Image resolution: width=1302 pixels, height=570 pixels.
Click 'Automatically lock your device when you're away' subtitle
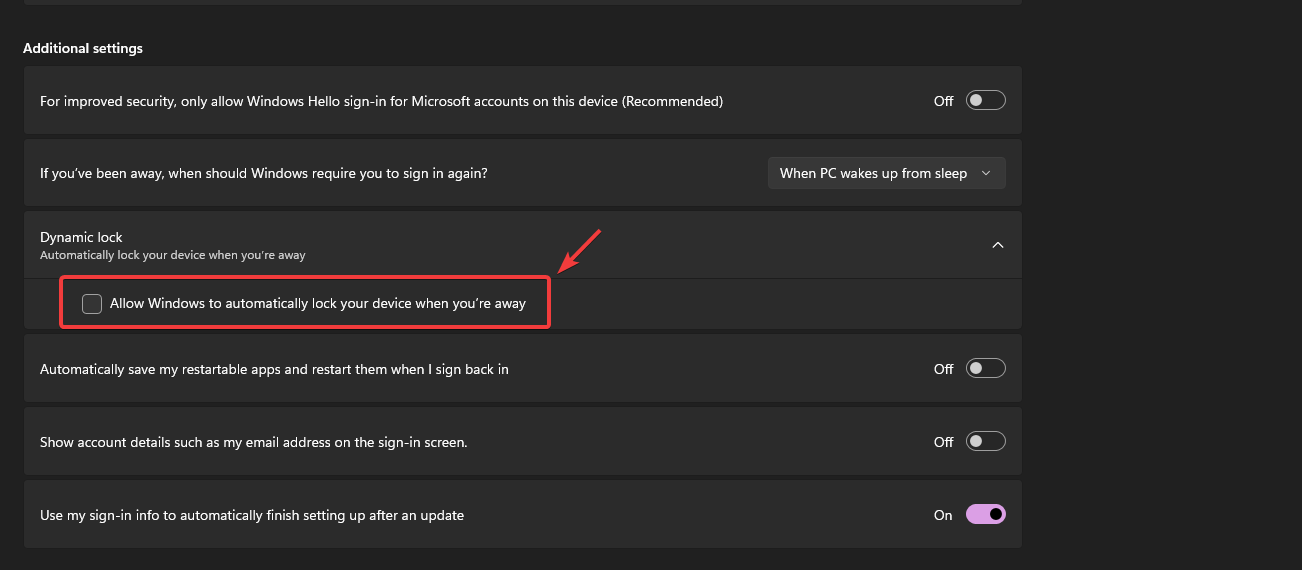pos(173,255)
